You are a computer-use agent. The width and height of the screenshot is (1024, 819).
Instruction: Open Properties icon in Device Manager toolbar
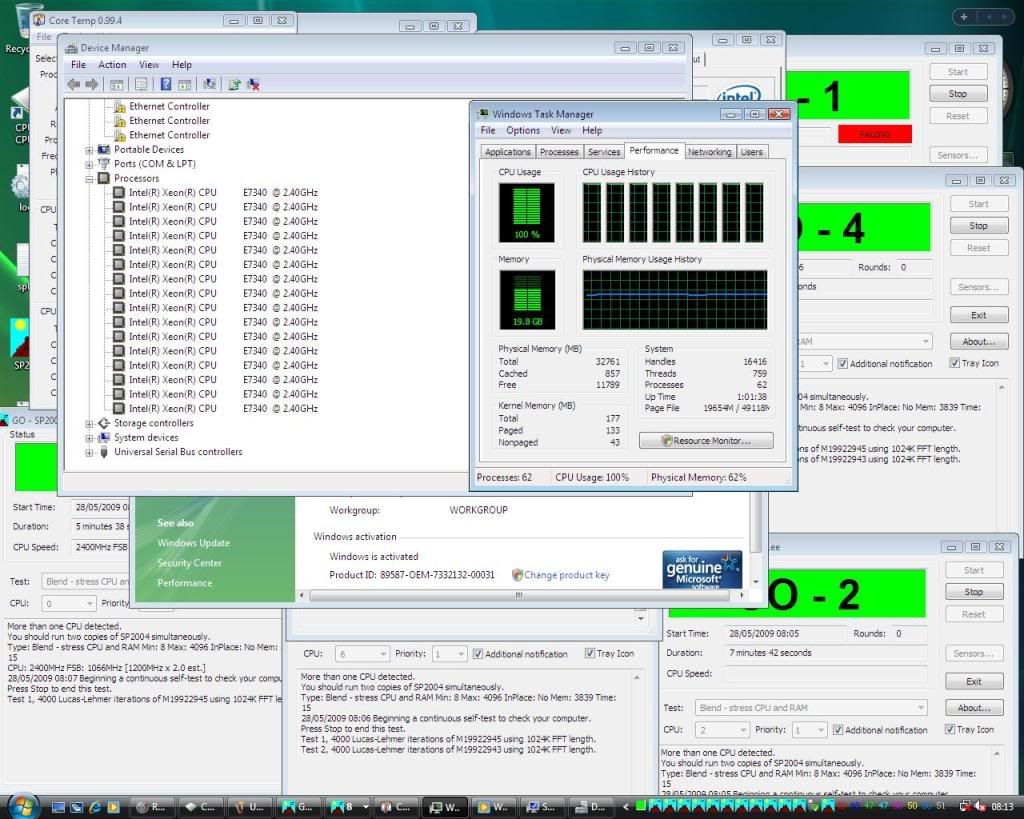[140, 84]
